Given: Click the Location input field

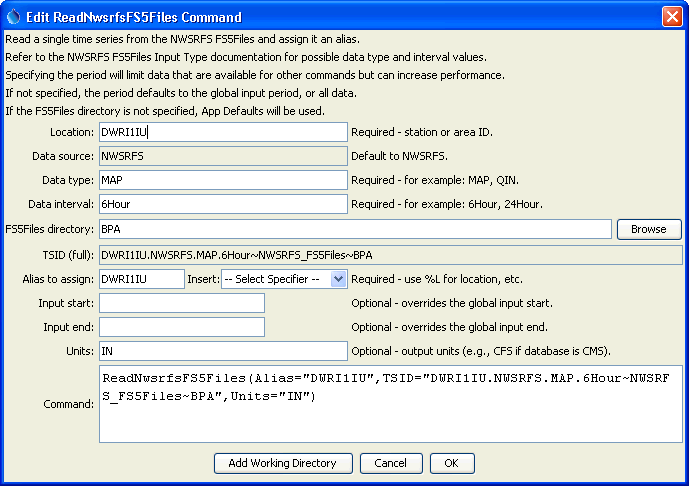Looking at the screenshot, I should pyautogui.click(x=223, y=132).
